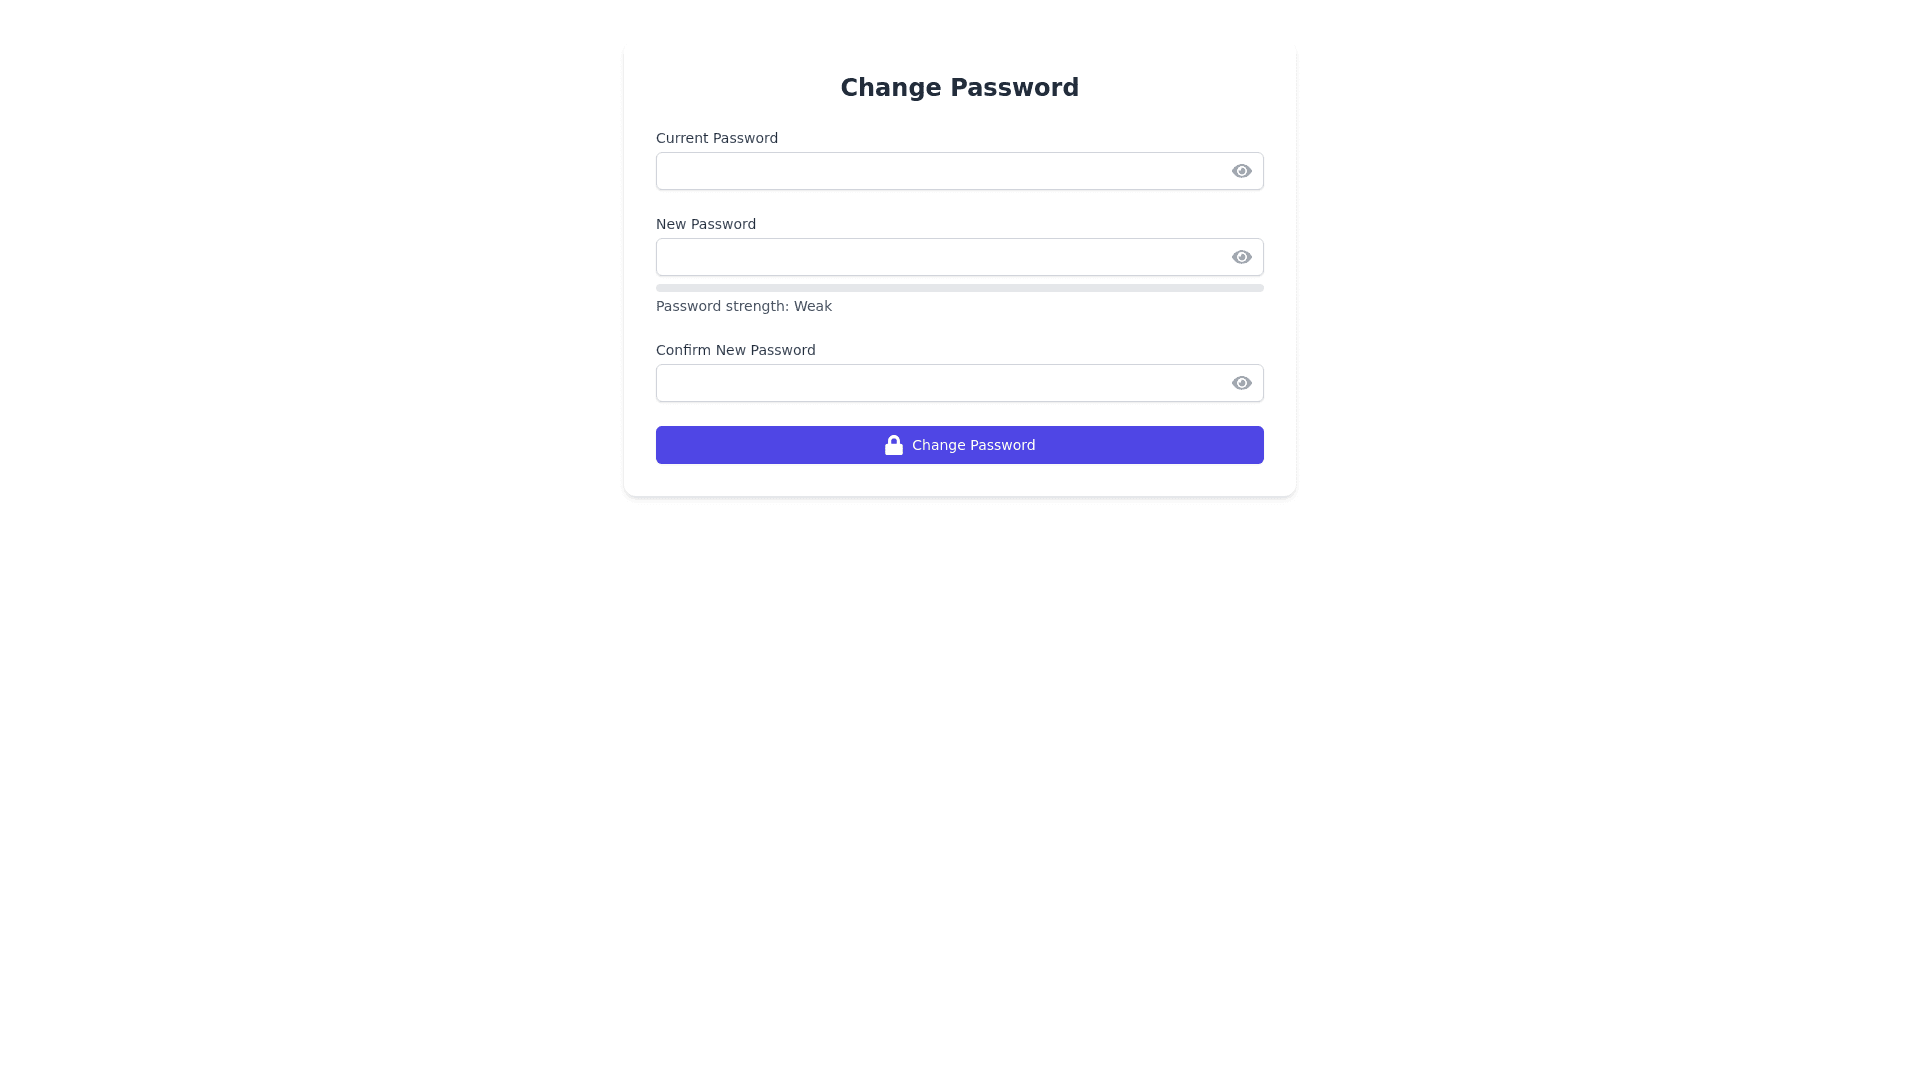This screenshot has width=1920, height=1080.
Task: Place cursor in the first password box
Action: point(940,171)
